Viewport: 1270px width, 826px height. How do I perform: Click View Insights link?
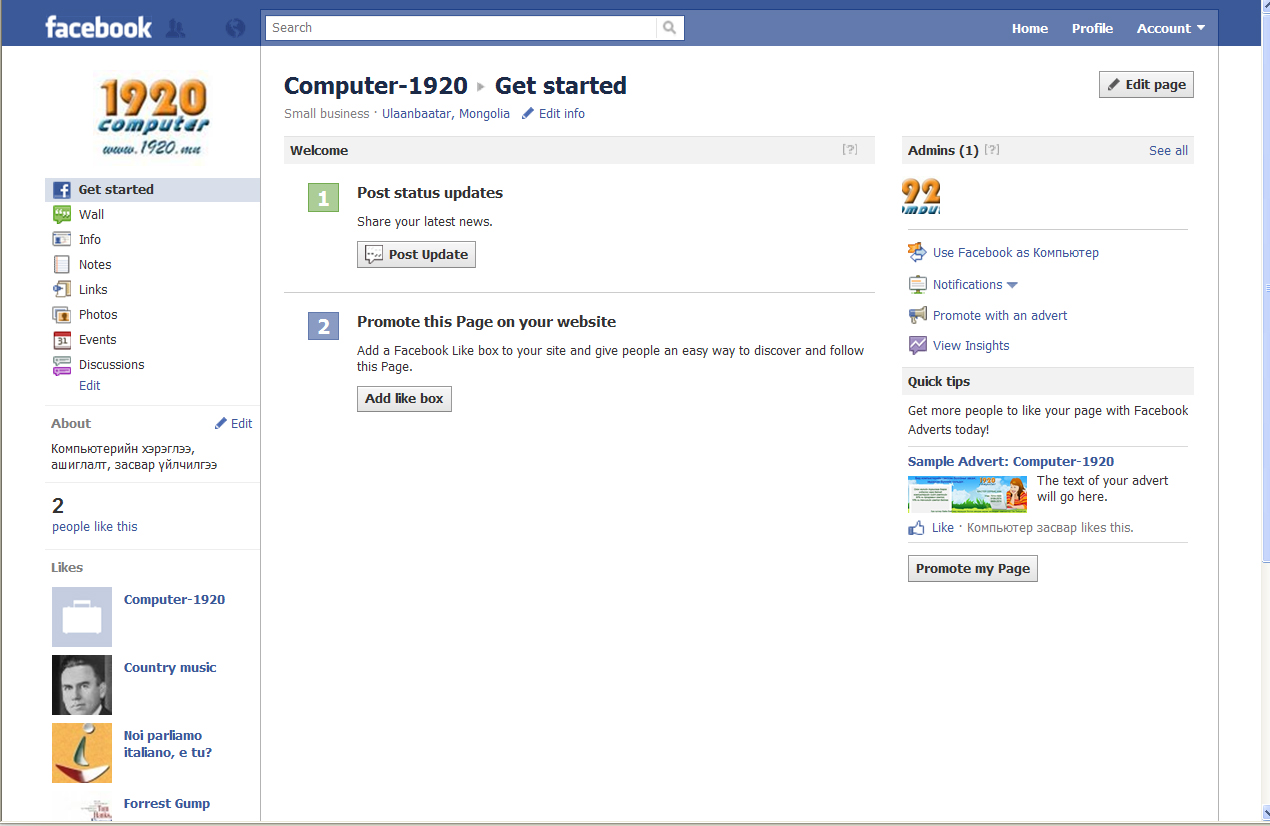point(971,346)
